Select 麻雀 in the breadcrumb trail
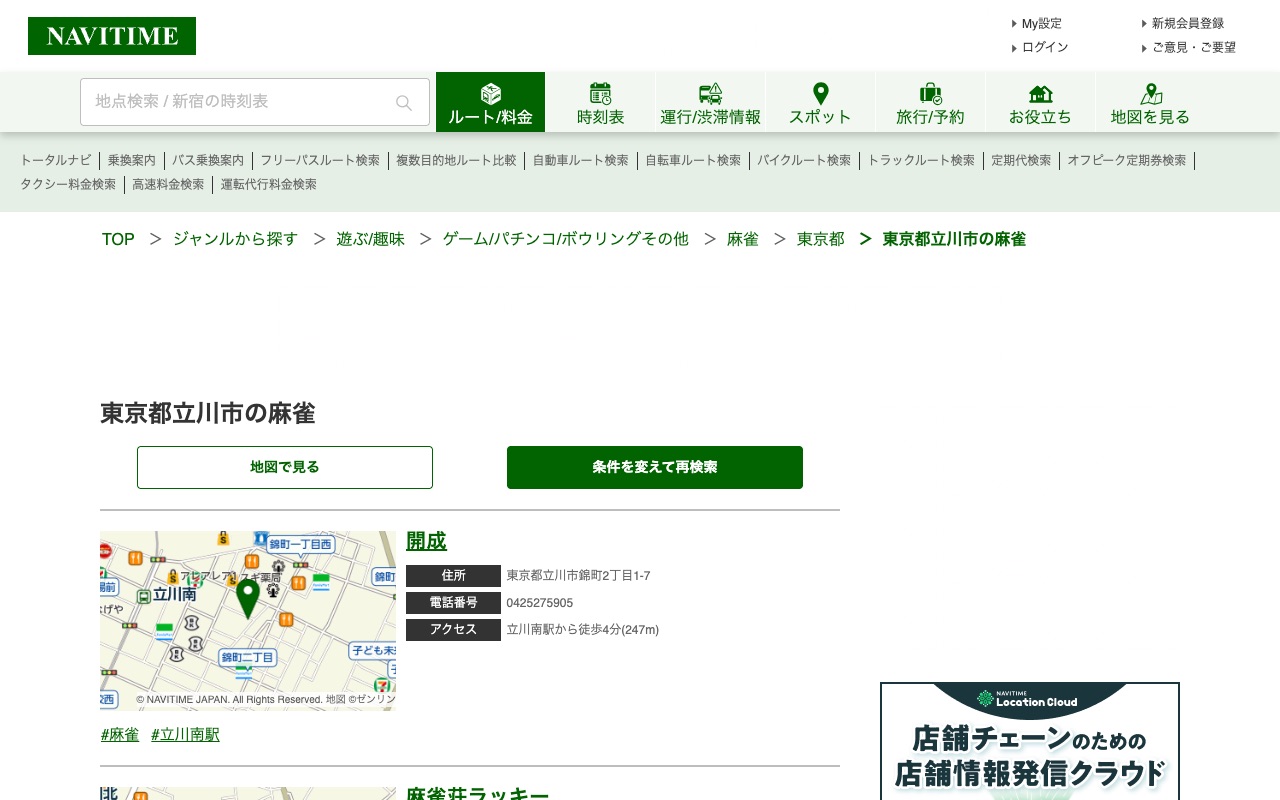This screenshot has width=1280, height=800. coord(743,239)
